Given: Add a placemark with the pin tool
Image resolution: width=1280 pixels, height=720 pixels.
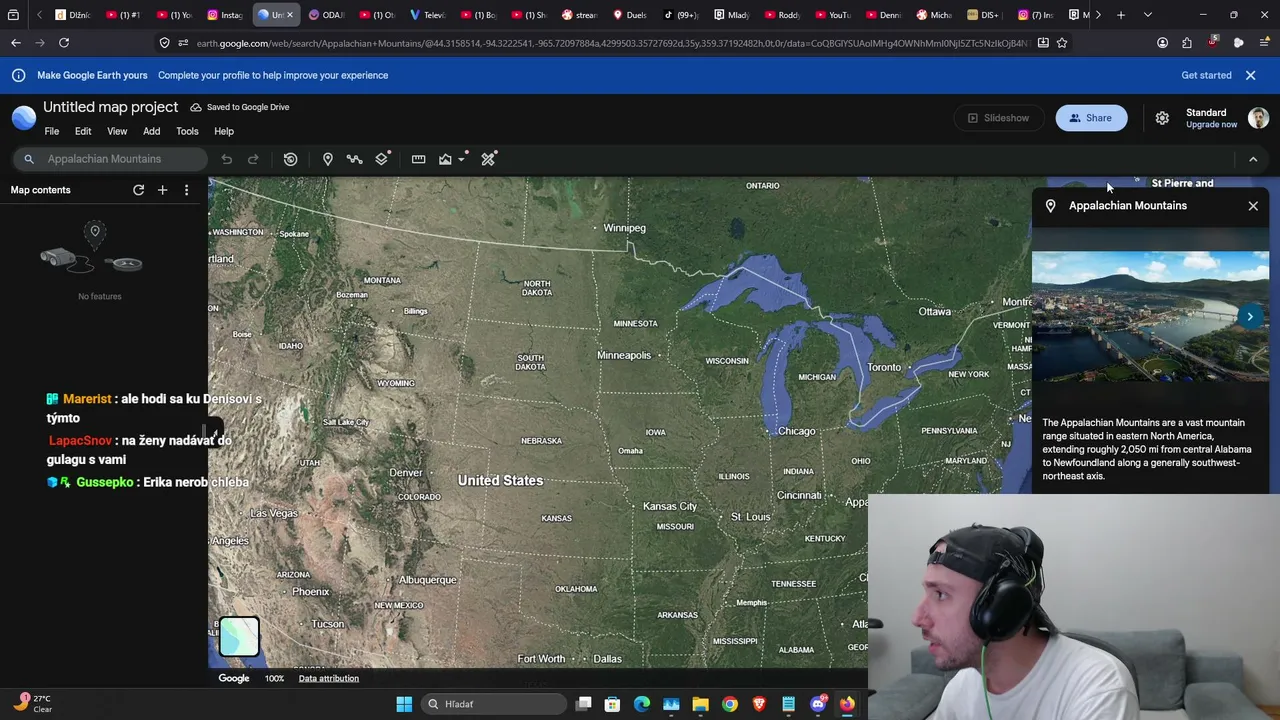Looking at the screenshot, I should tap(327, 159).
